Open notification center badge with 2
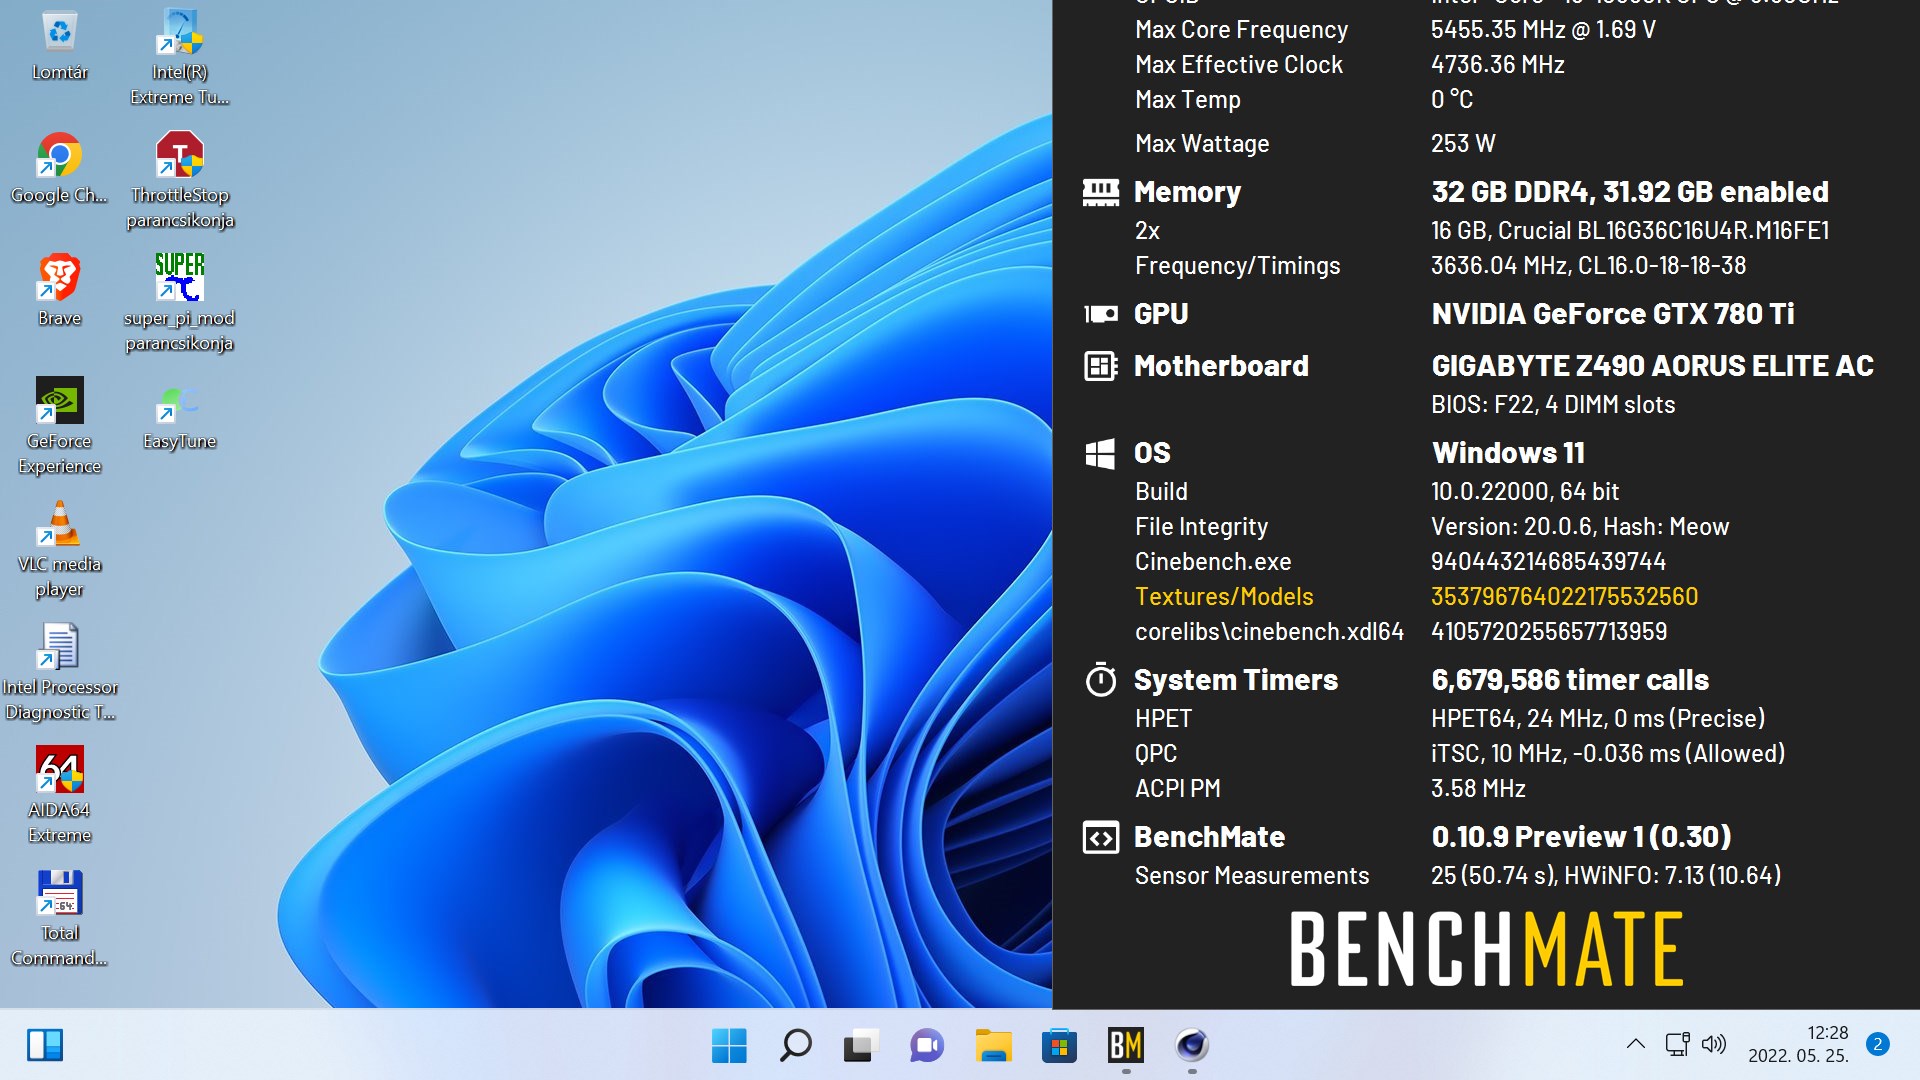Viewport: 1920px width, 1080px height. [1878, 1044]
